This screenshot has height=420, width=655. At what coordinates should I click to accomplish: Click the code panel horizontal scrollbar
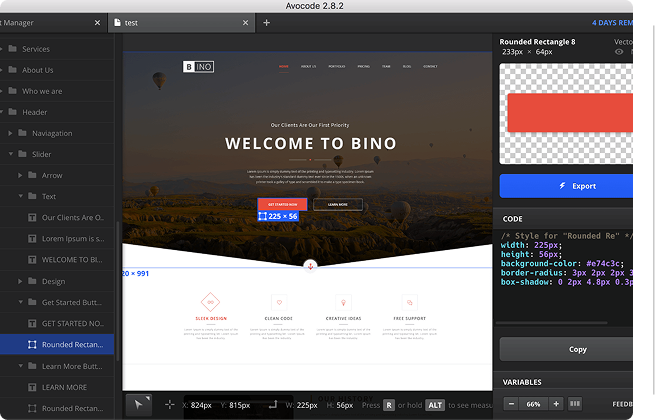[551, 323]
